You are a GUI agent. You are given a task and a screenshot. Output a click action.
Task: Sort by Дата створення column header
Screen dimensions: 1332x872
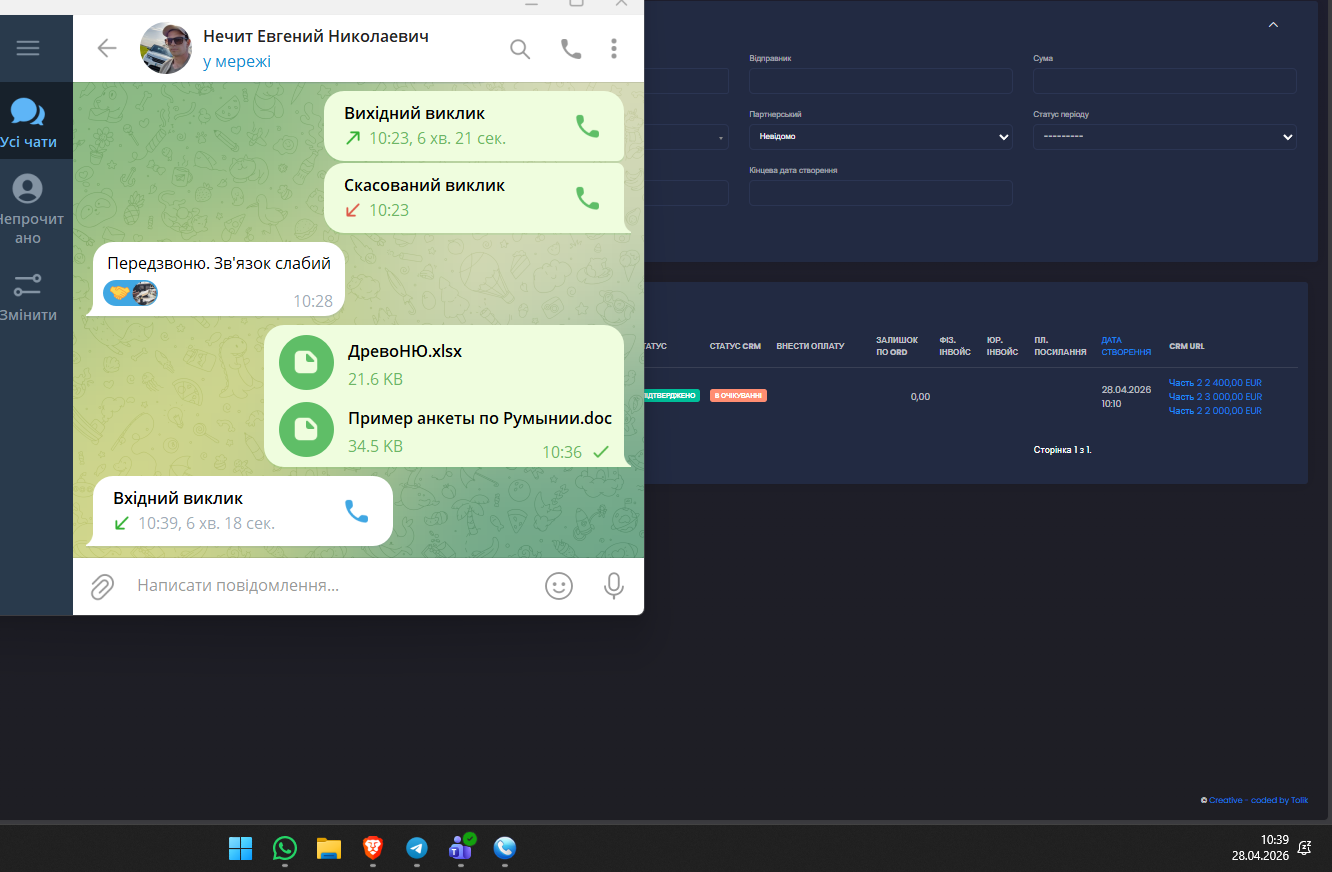[1126, 346]
